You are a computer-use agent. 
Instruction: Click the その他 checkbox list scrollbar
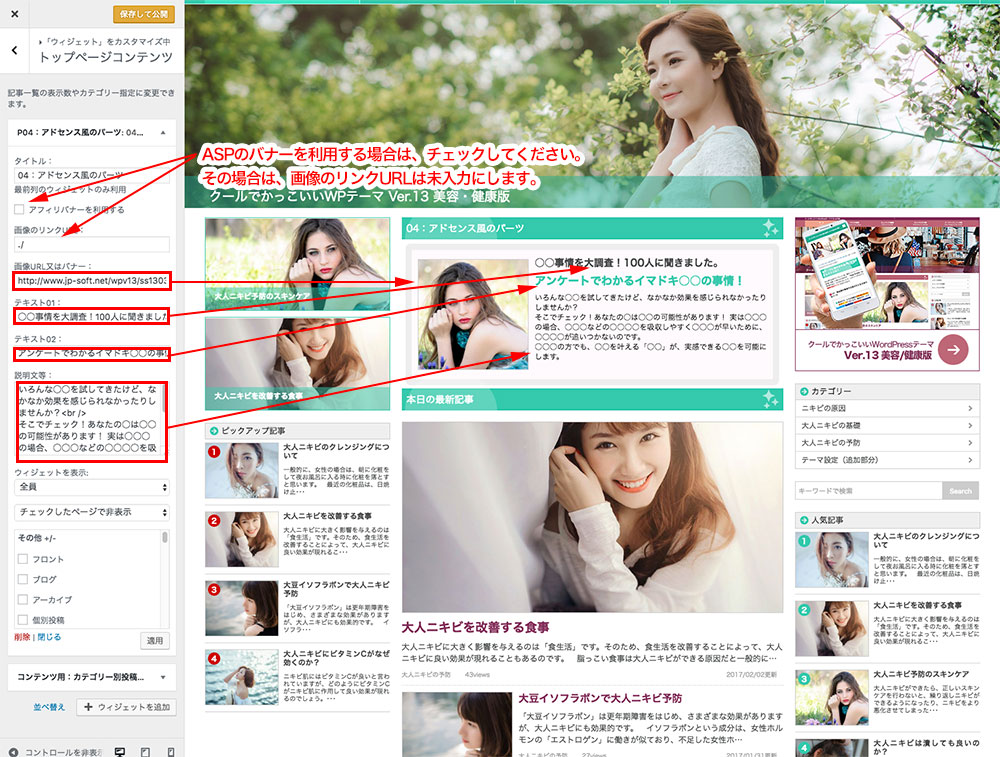pyautogui.click(x=165, y=538)
